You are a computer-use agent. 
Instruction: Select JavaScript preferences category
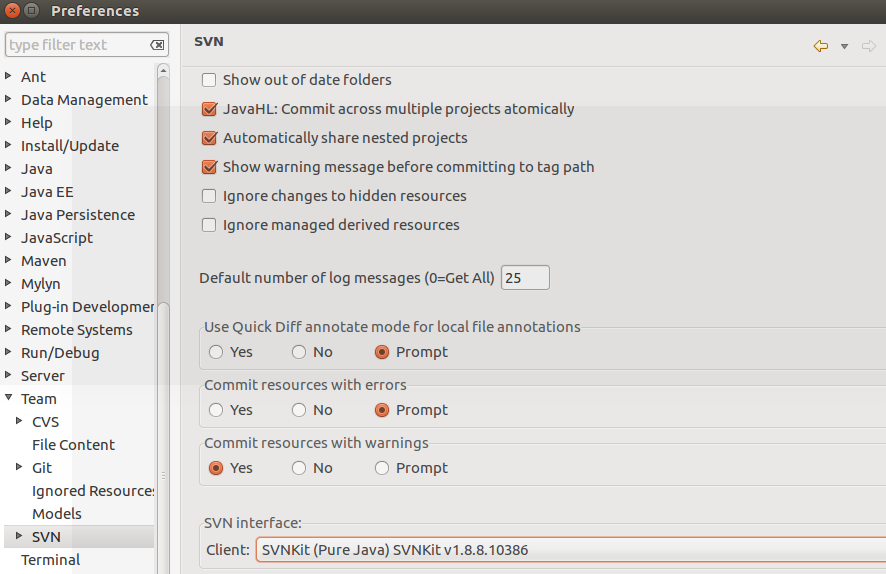(x=57, y=238)
